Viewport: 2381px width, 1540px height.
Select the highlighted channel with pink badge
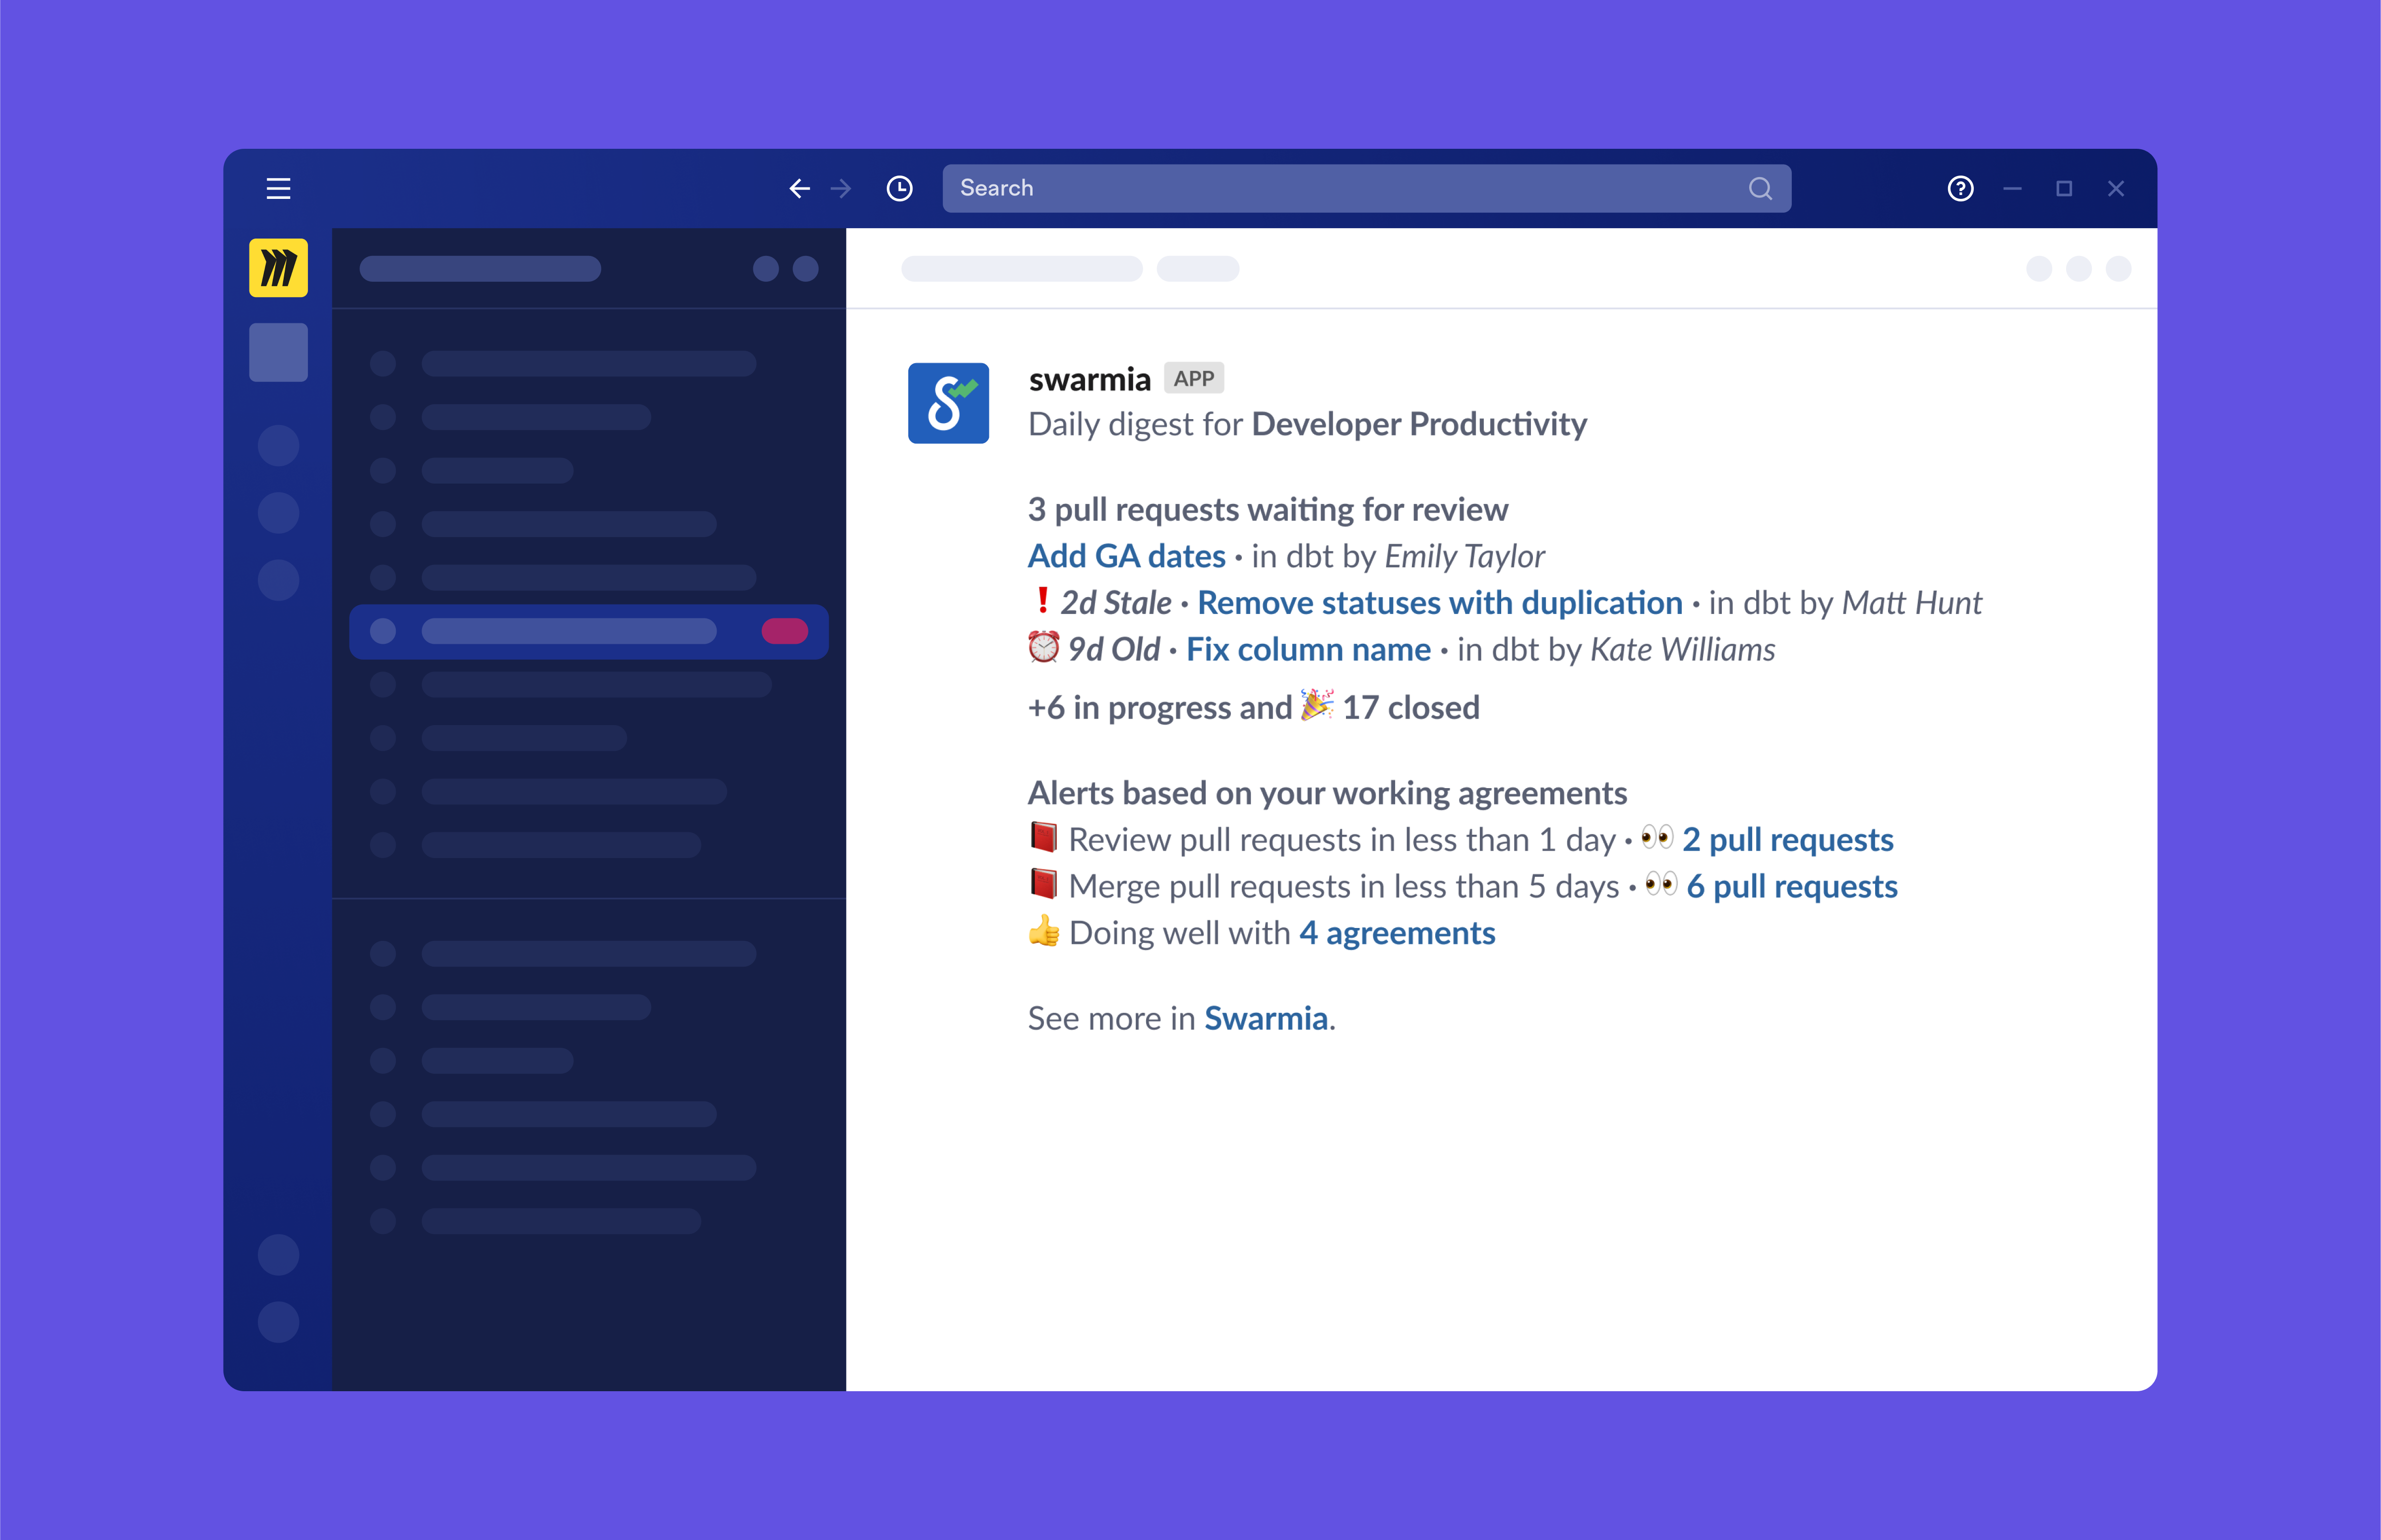tap(588, 631)
